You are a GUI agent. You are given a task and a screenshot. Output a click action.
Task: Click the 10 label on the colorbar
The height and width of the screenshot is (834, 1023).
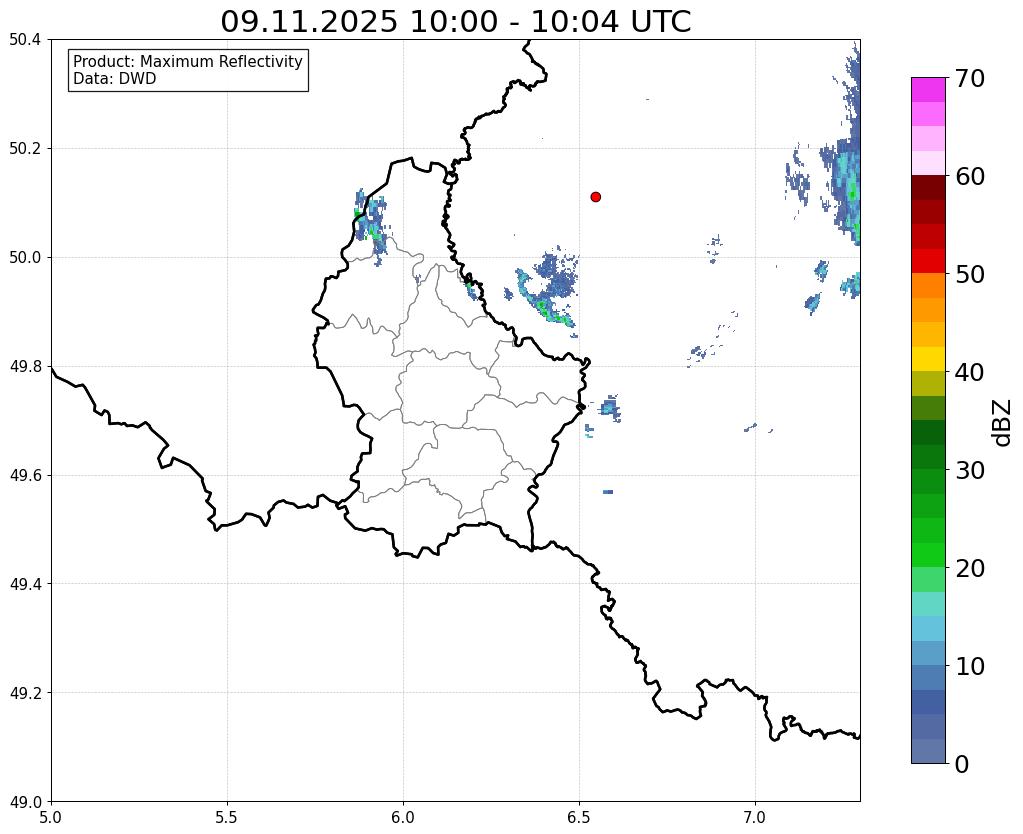[968, 666]
